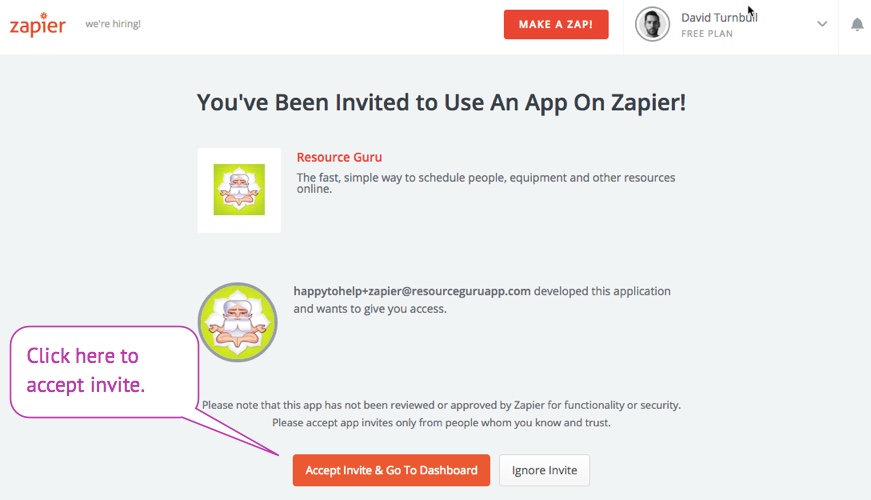Click the square Resource Guru app icon
The height and width of the screenshot is (500, 871).
[x=239, y=189]
